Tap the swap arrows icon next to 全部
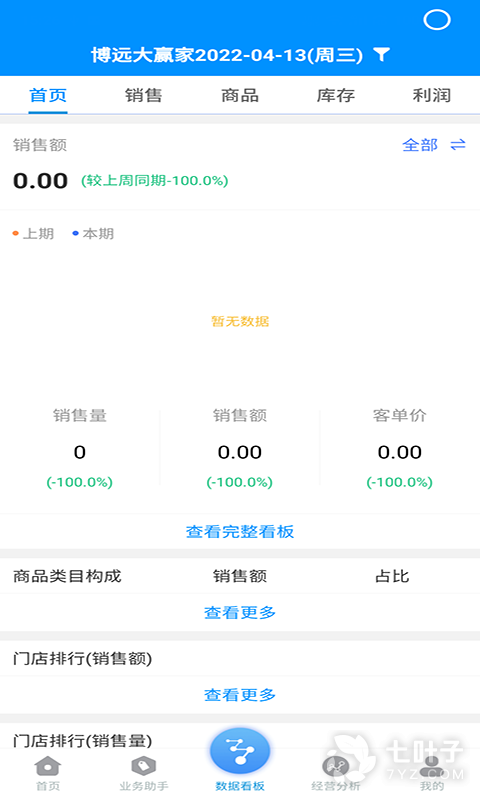This screenshot has height=800, width=480. (x=458, y=145)
